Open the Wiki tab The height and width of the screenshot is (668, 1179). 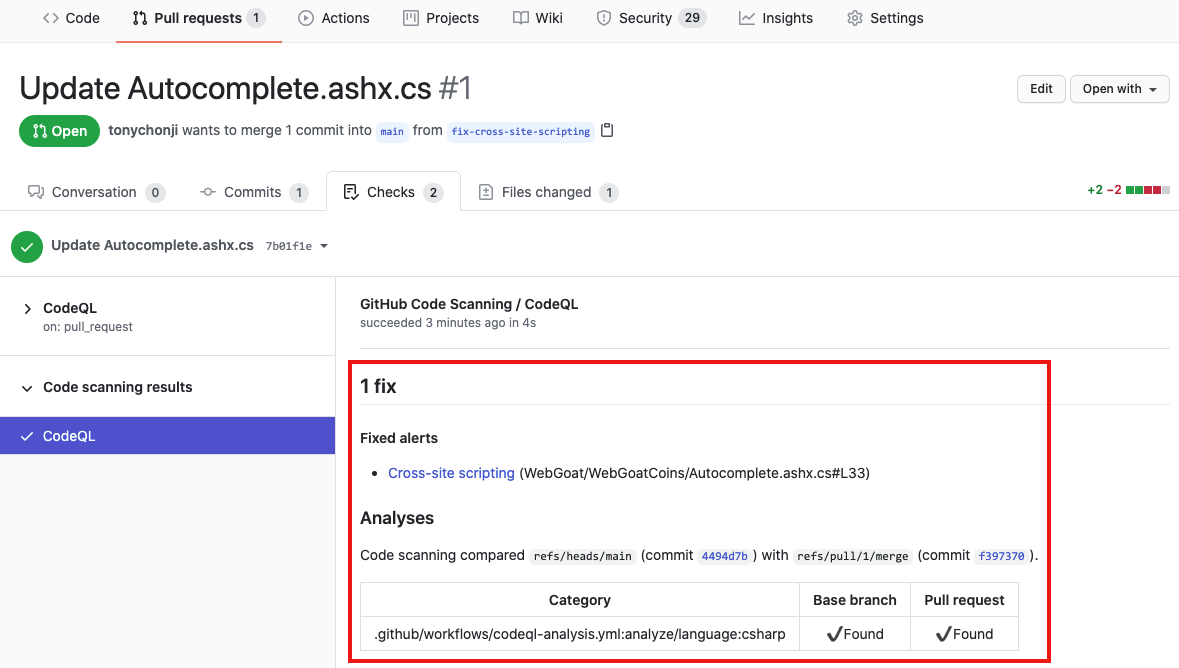(x=538, y=18)
